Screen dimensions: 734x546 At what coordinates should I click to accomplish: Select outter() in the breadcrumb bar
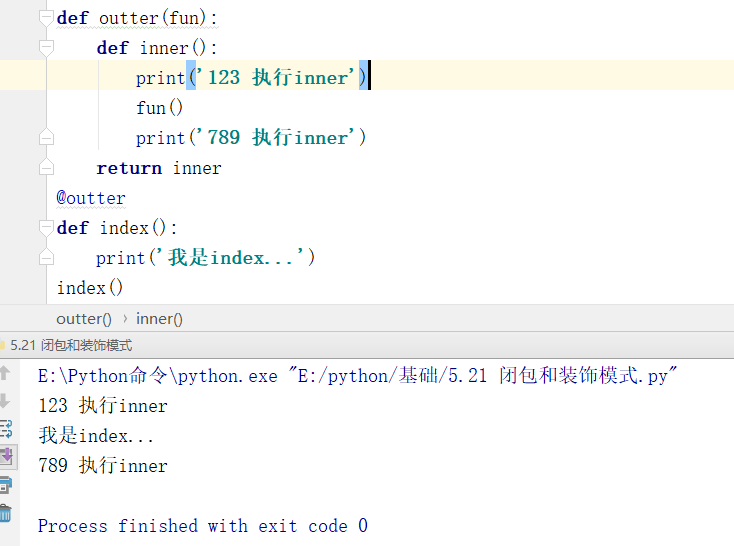tap(84, 319)
